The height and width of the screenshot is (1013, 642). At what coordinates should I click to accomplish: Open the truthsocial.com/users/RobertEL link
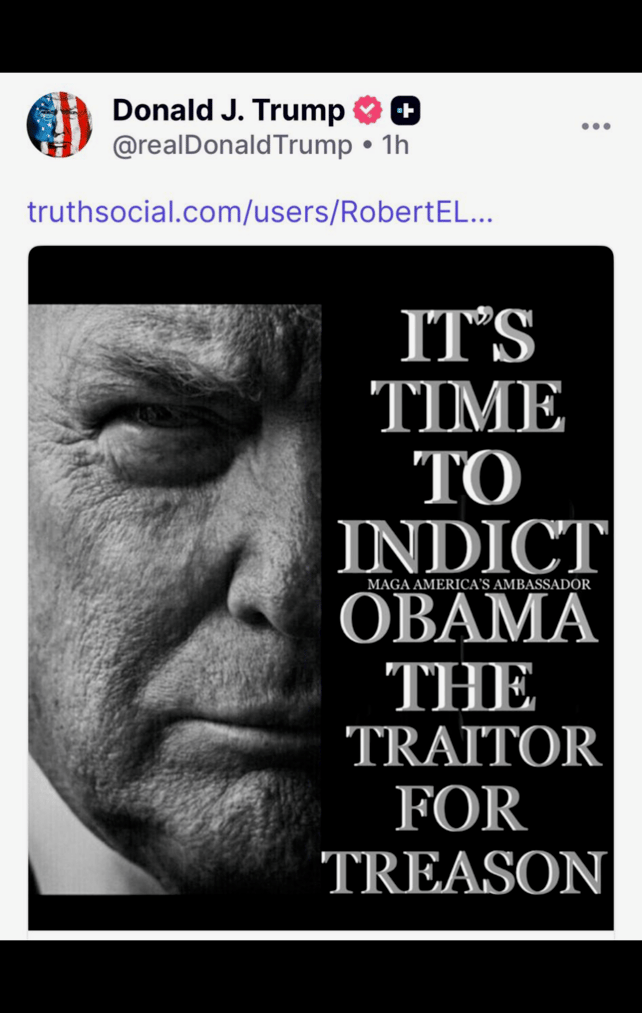(x=260, y=212)
